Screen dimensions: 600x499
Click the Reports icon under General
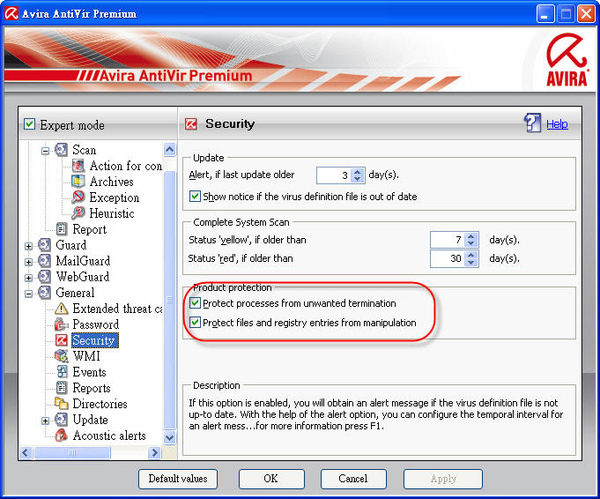62,388
